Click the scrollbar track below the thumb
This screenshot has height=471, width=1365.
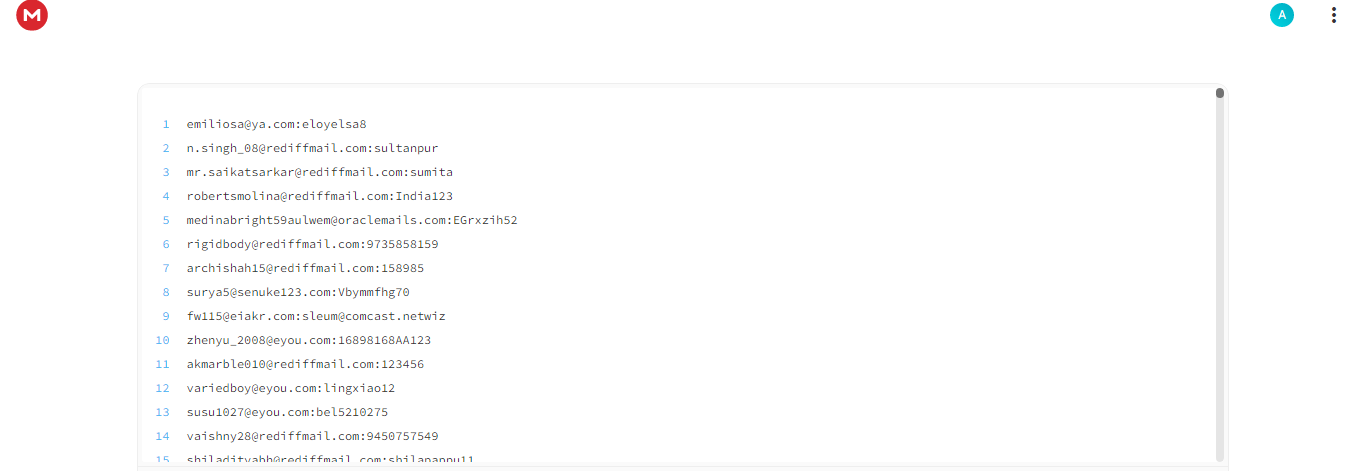[1220, 280]
